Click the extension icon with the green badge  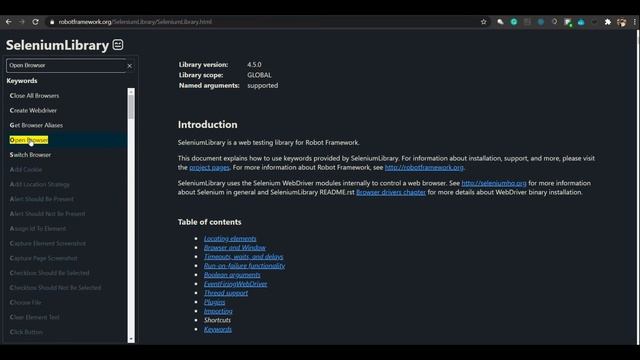click(x=568, y=22)
